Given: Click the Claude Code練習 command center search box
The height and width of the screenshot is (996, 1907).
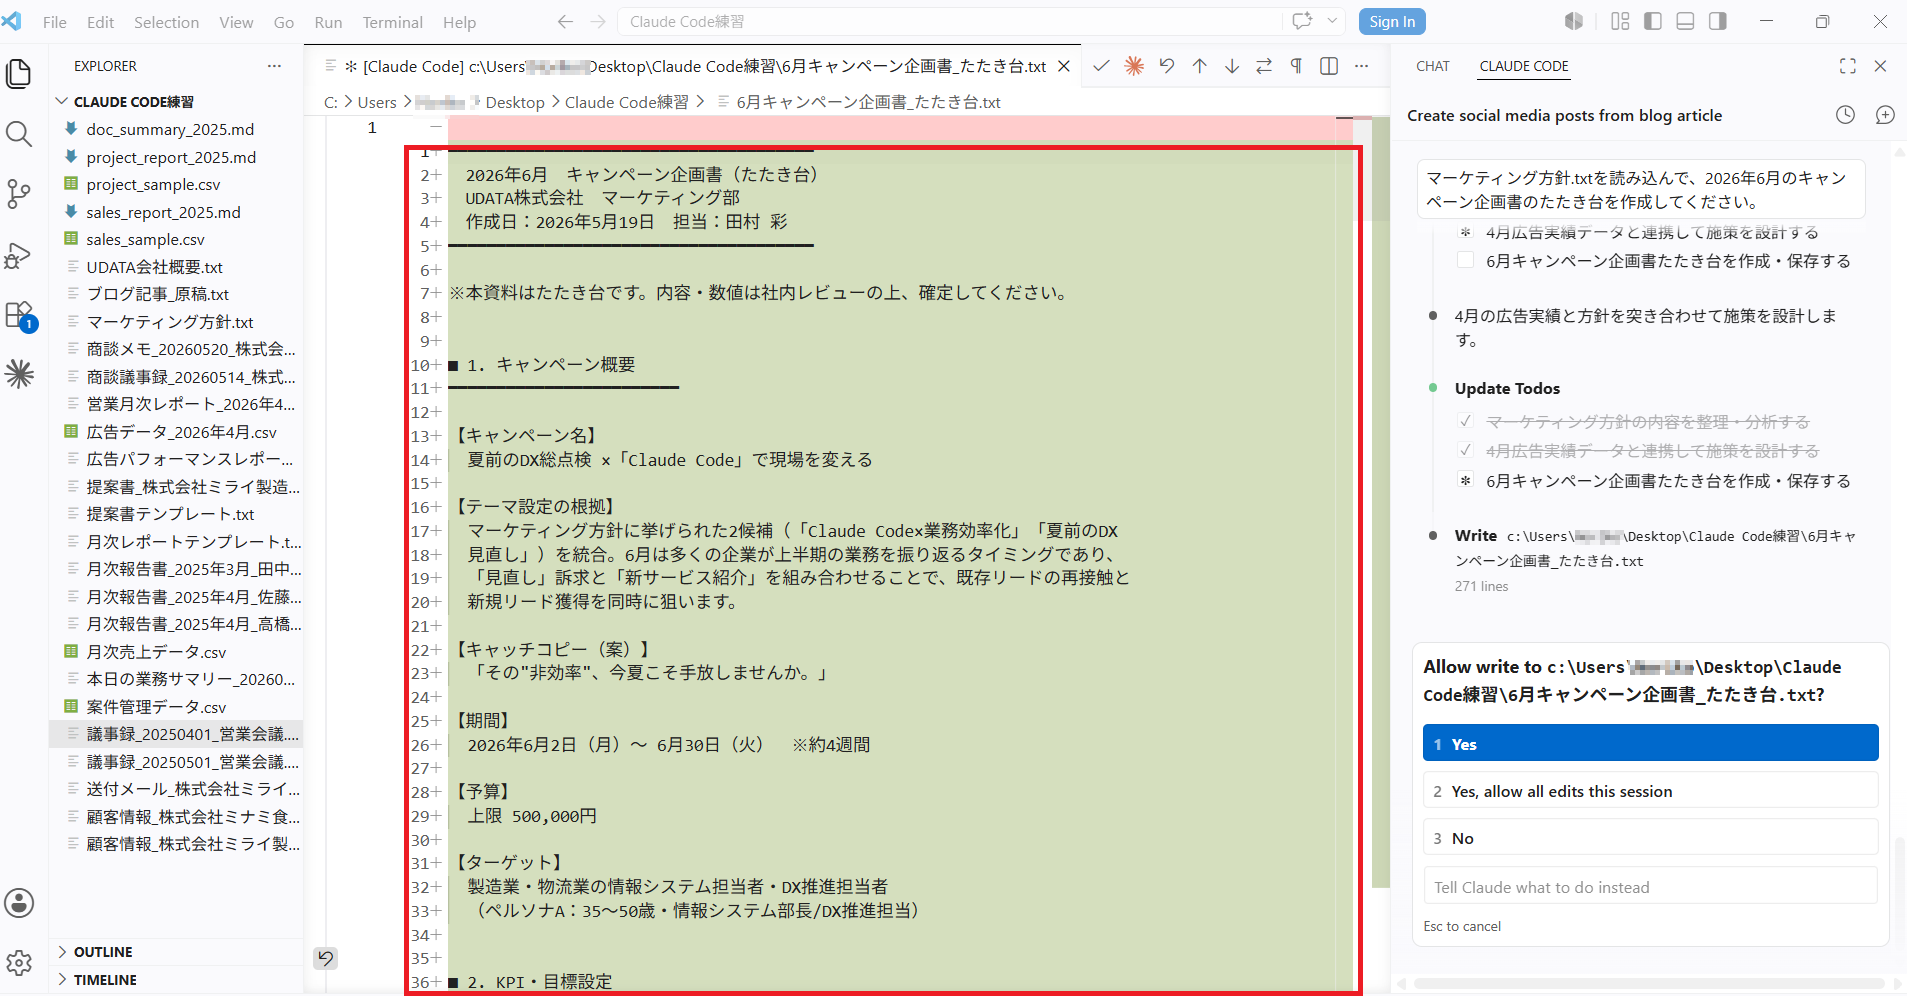Looking at the screenshot, I should click(x=950, y=21).
